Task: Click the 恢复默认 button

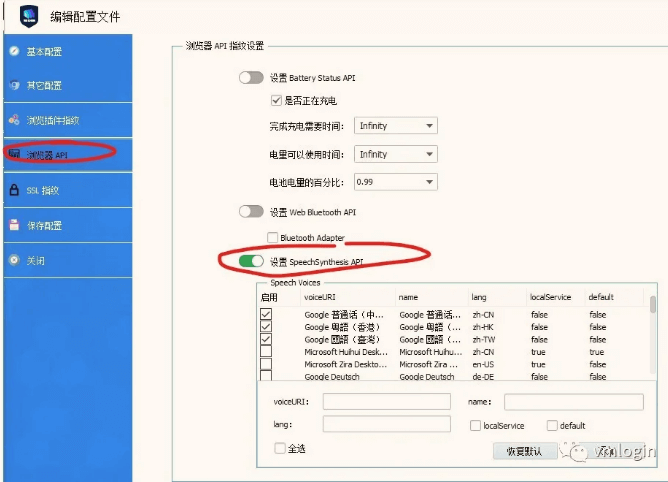Action: [525, 451]
